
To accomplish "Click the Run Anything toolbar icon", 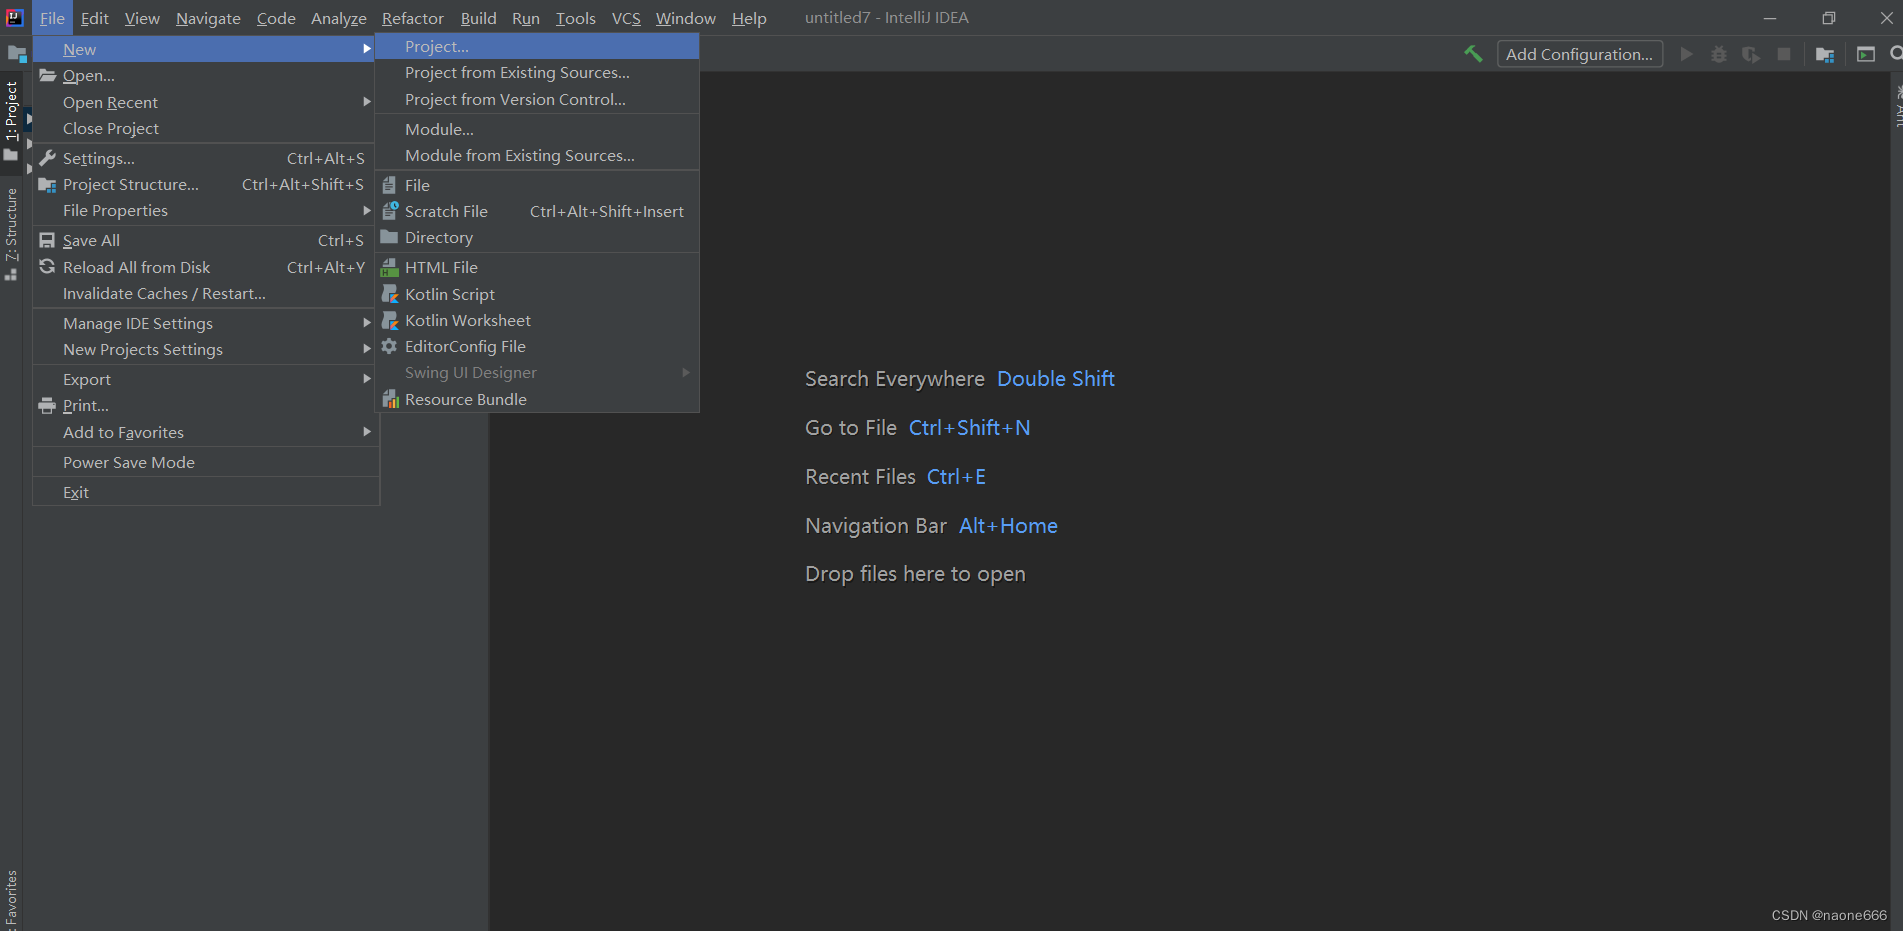I will pos(1866,54).
